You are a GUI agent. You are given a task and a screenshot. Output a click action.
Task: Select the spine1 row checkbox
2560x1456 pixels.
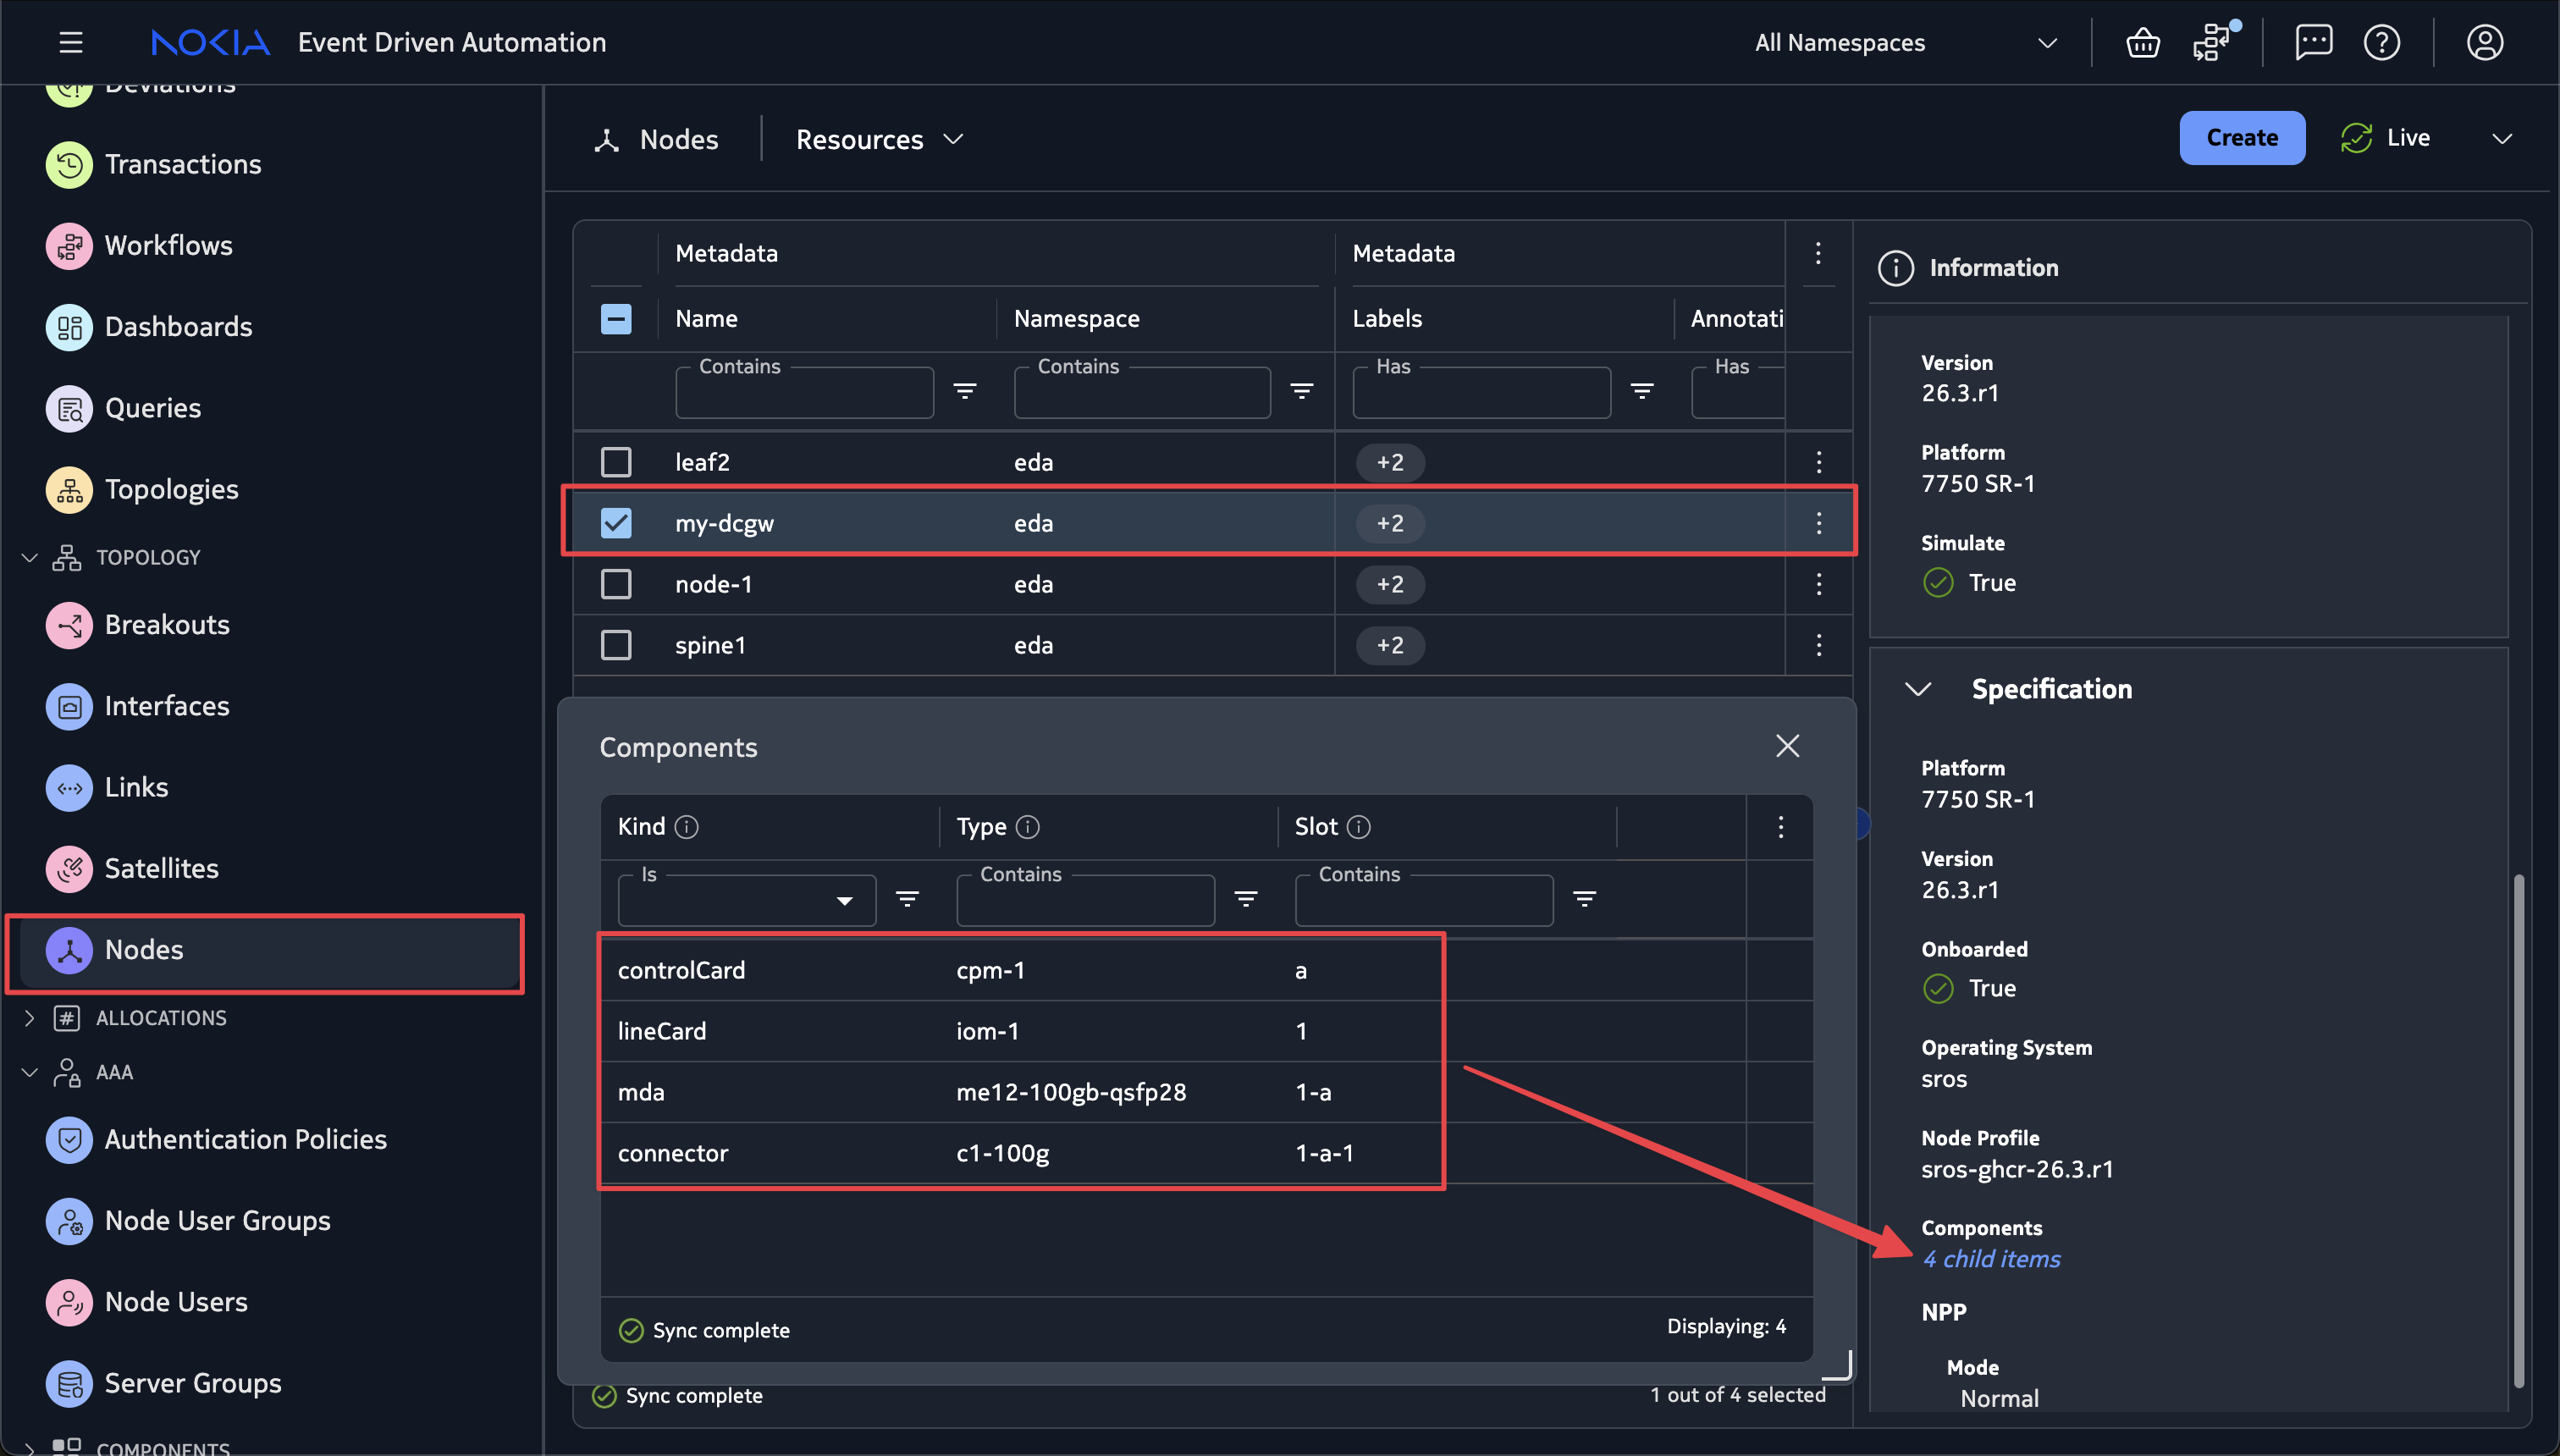point(616,645)
